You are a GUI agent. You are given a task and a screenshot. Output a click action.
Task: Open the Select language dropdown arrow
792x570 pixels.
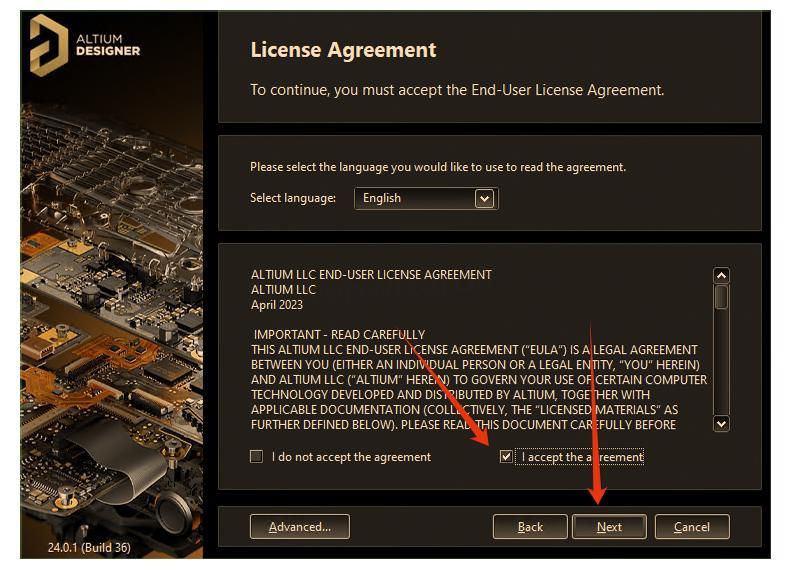[484, 199]
